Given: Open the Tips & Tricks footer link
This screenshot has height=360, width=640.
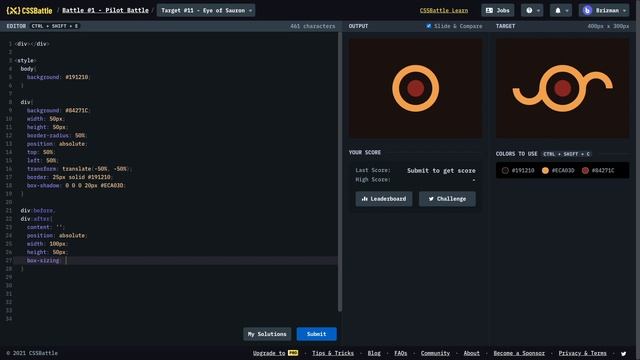Looking at the screenshot, I should (333, 353).
